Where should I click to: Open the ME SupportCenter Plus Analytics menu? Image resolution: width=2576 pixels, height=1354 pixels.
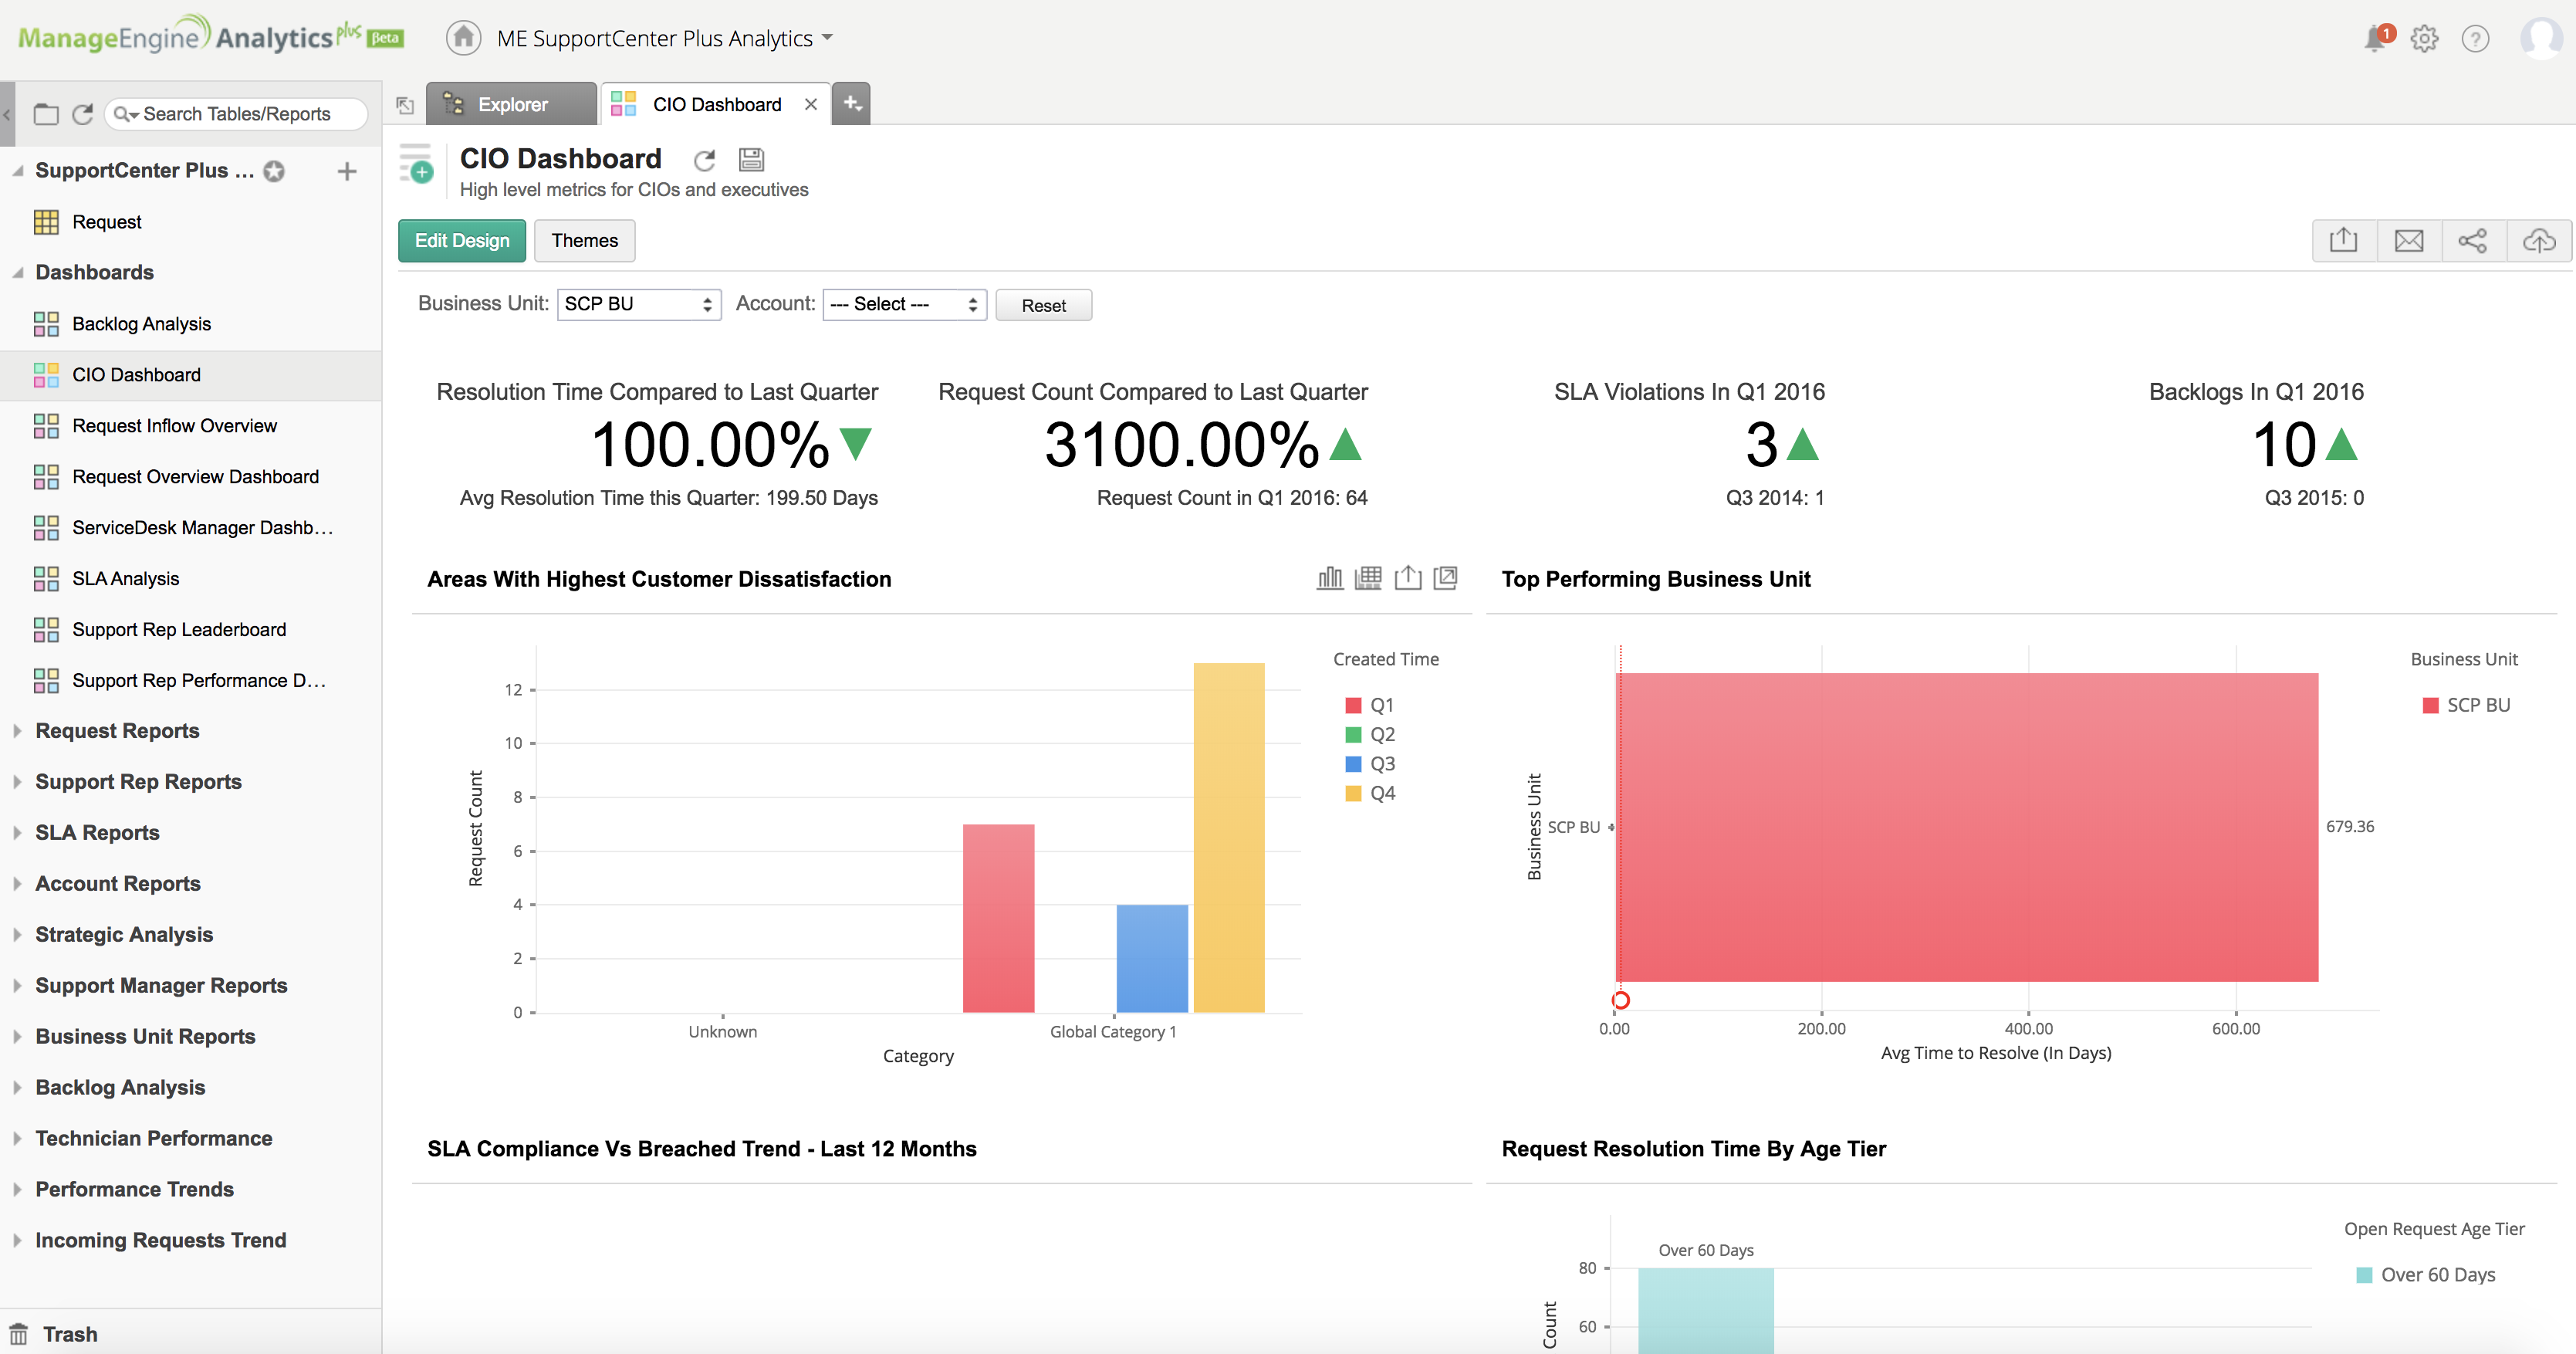pyautogui.click(x=663, y=37)
